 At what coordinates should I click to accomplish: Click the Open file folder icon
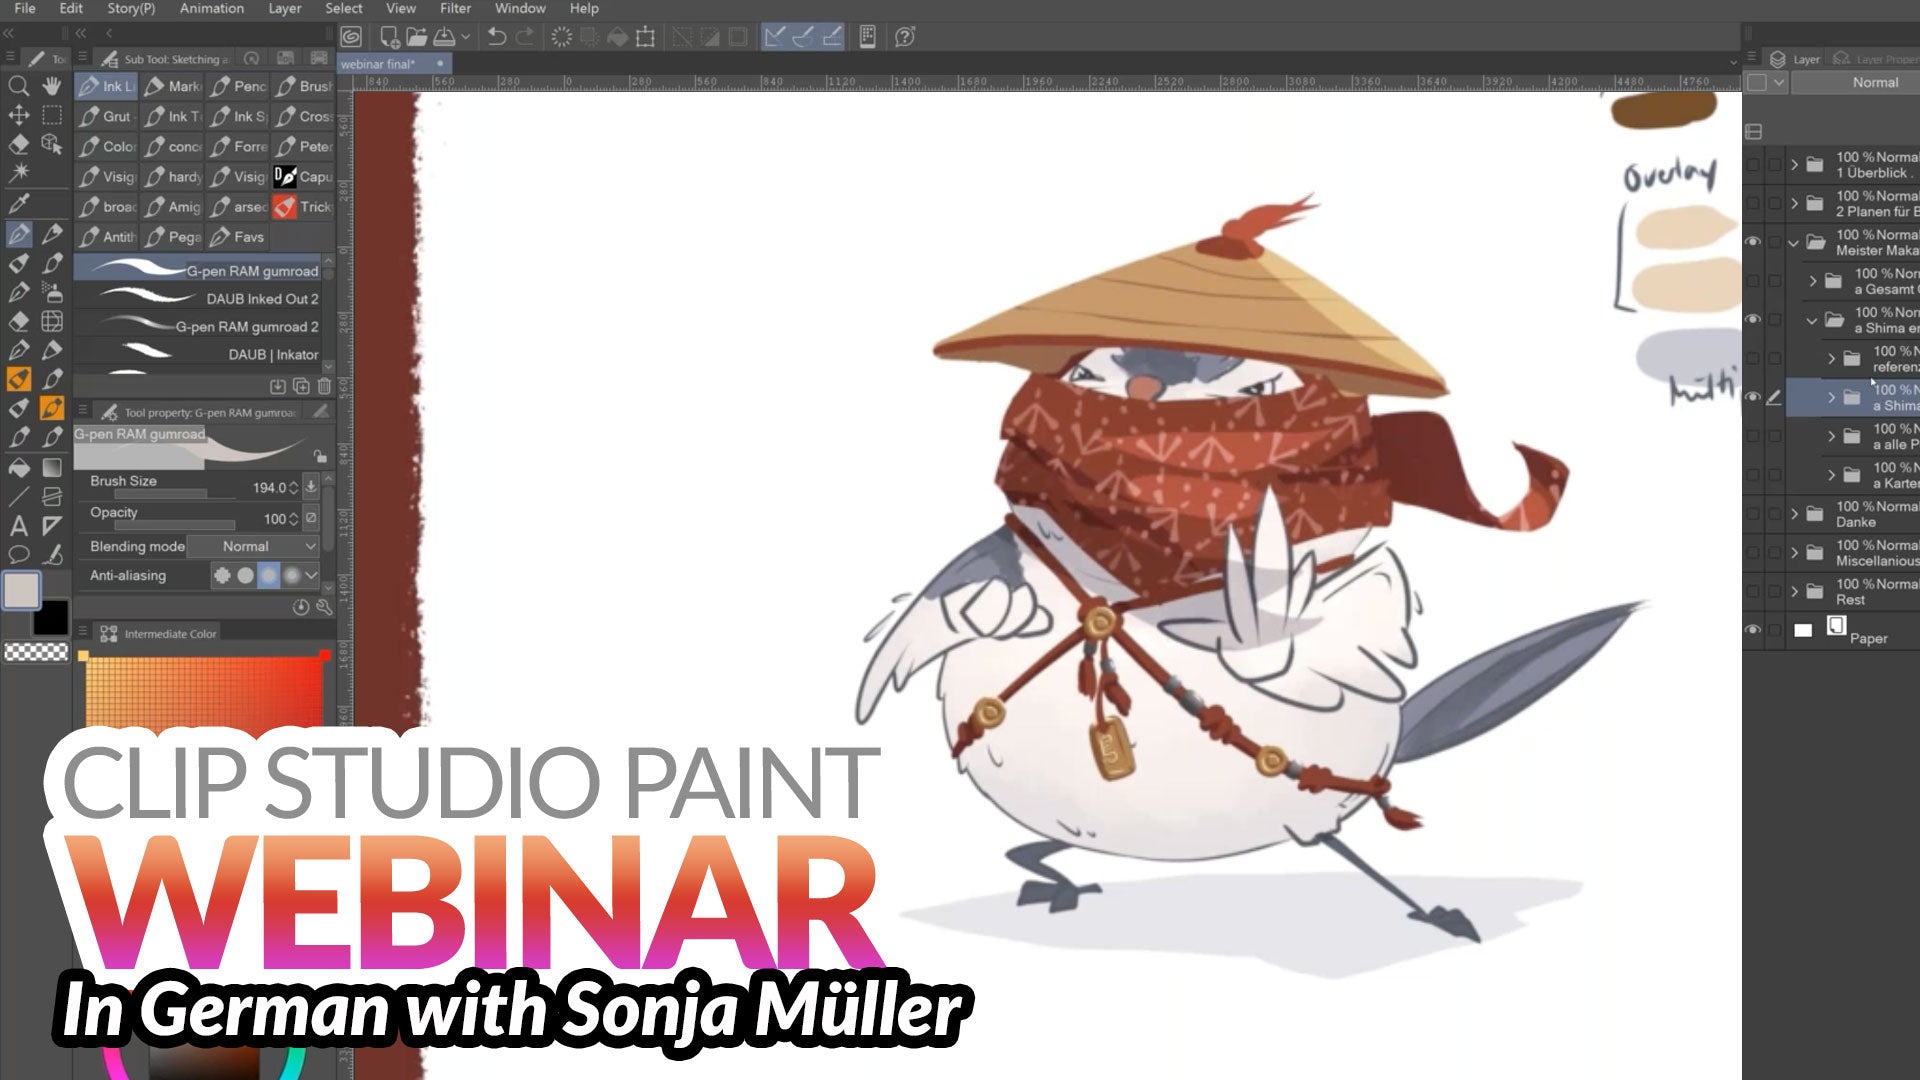click(x=416, y=37)
